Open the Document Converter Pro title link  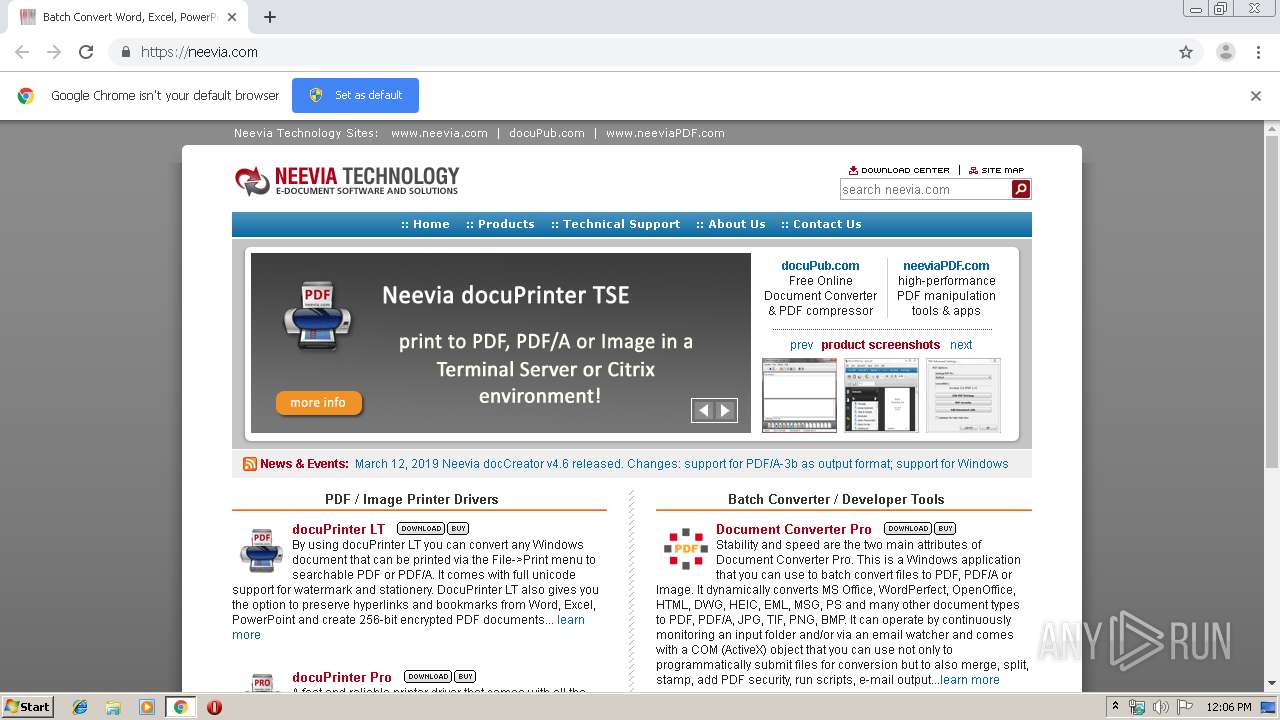794,529
